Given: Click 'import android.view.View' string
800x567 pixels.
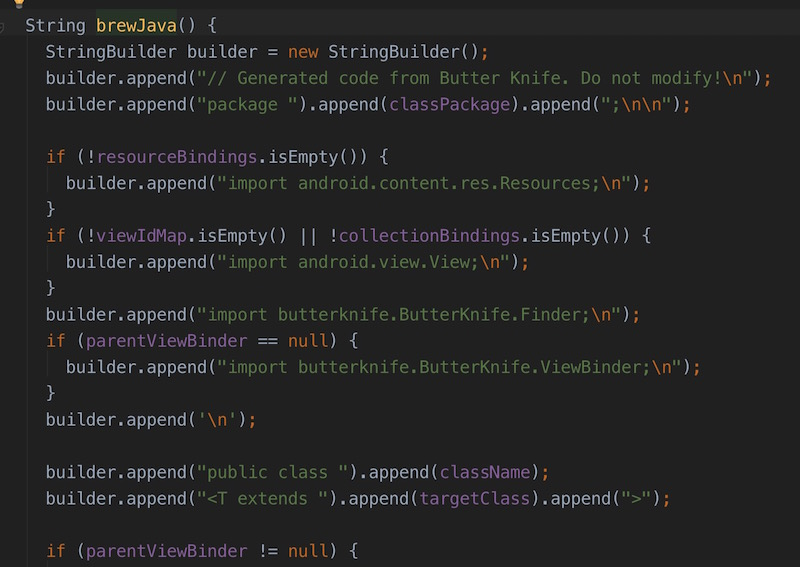Looking at the screenshot, I should 364,262.
